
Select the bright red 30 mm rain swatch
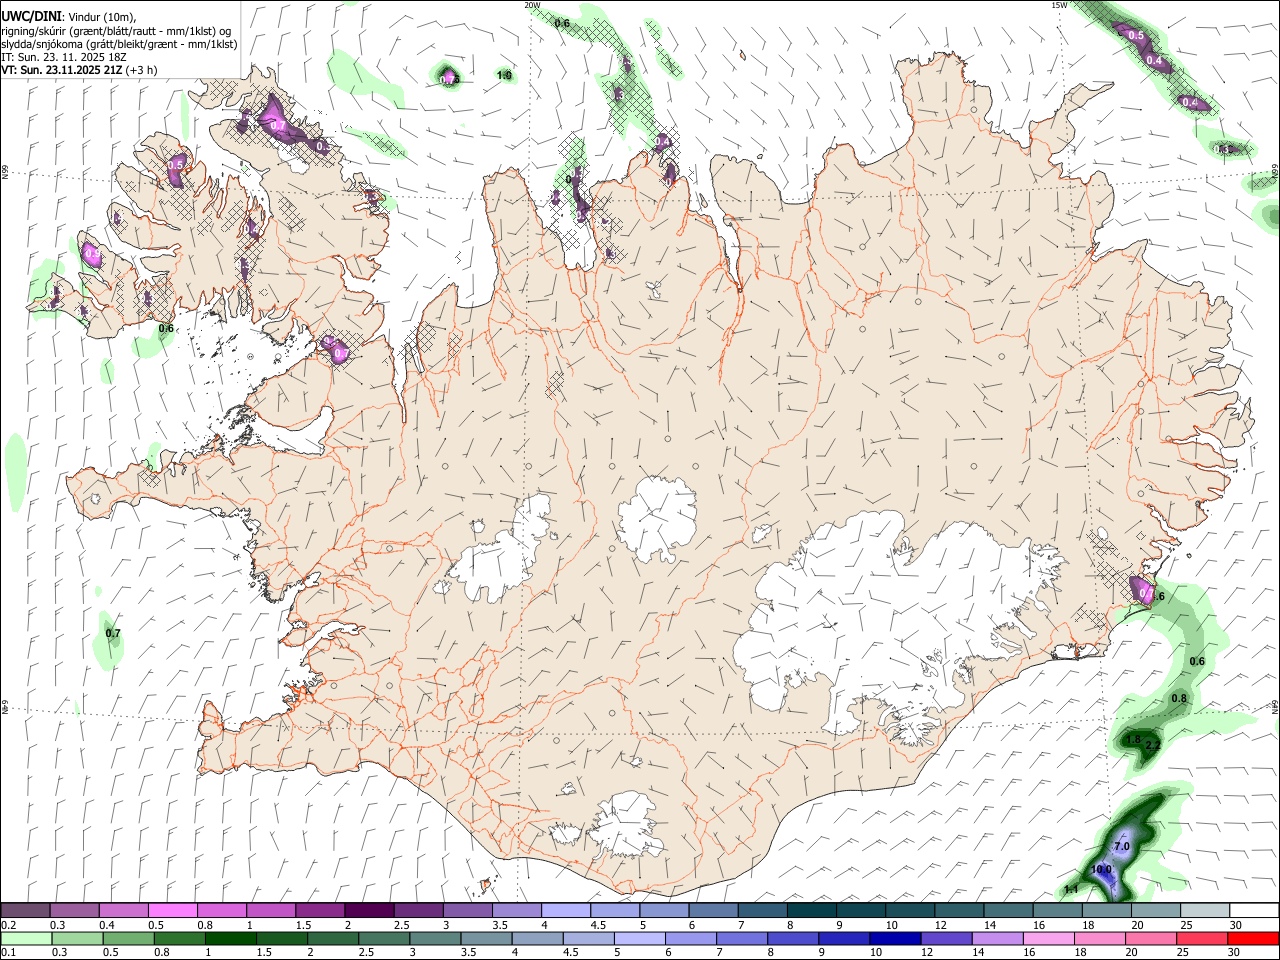1253,938
